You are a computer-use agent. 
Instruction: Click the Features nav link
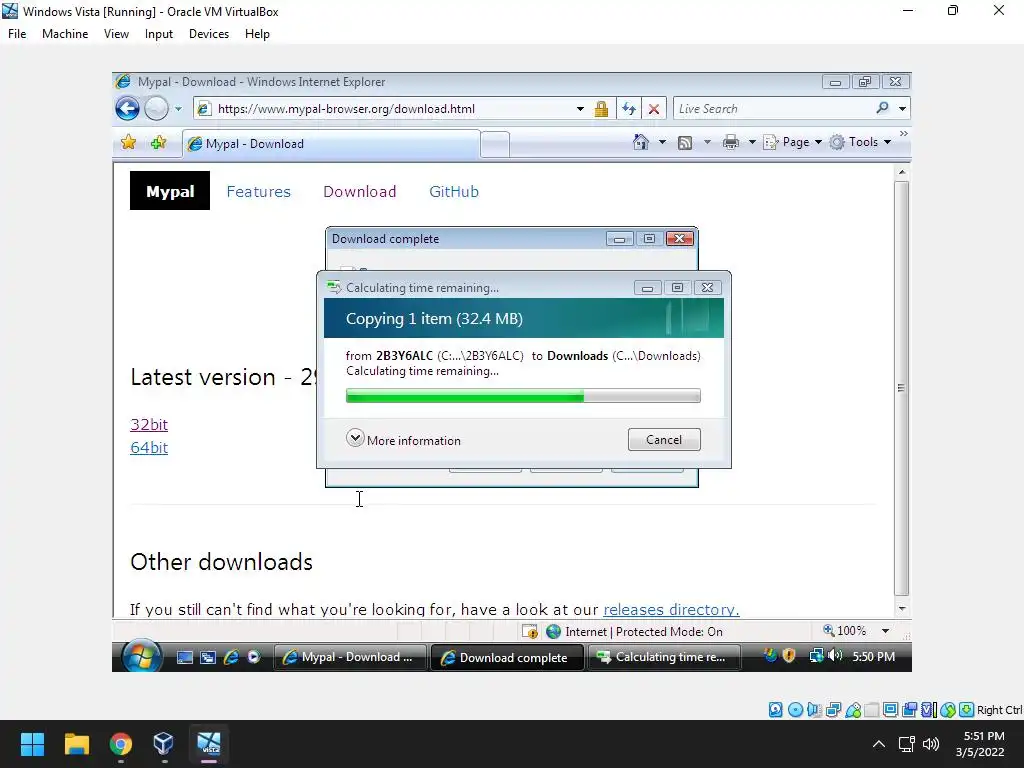click(259, 191)
